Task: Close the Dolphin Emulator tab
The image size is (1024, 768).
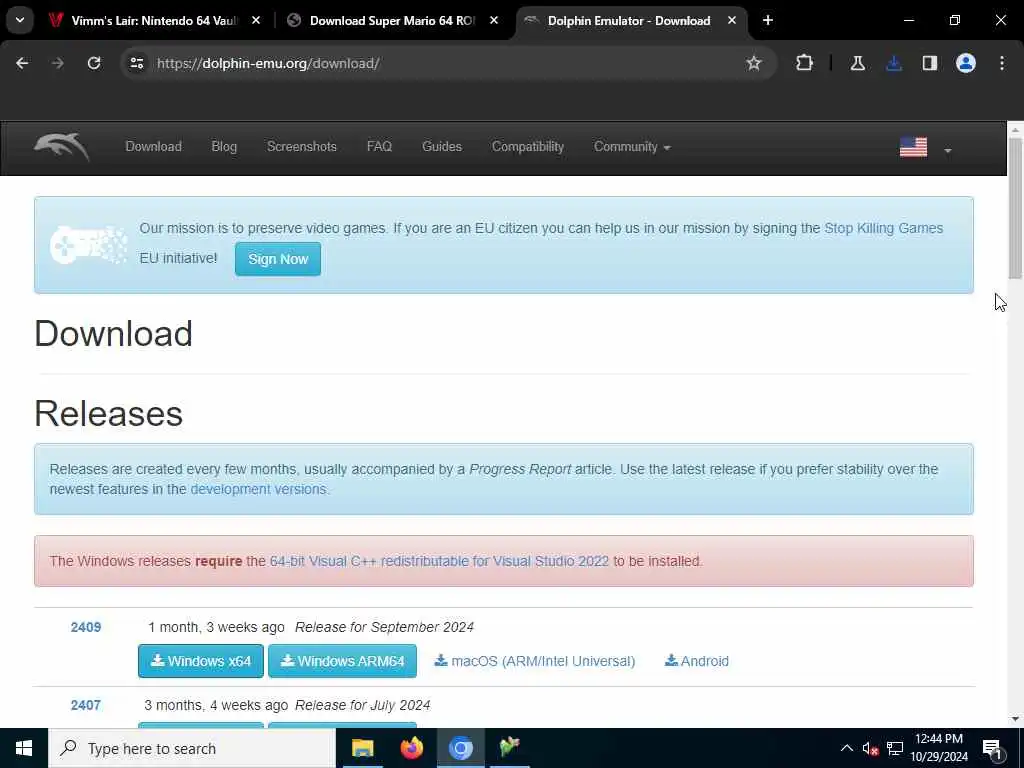Action: click(x=732, y=21)
